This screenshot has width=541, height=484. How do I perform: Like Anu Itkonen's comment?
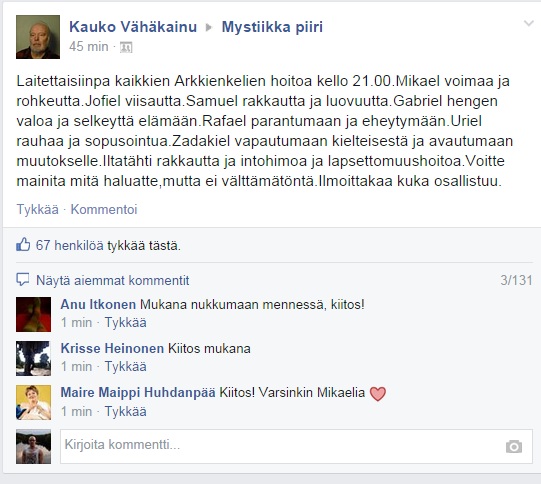coord(126,323)
